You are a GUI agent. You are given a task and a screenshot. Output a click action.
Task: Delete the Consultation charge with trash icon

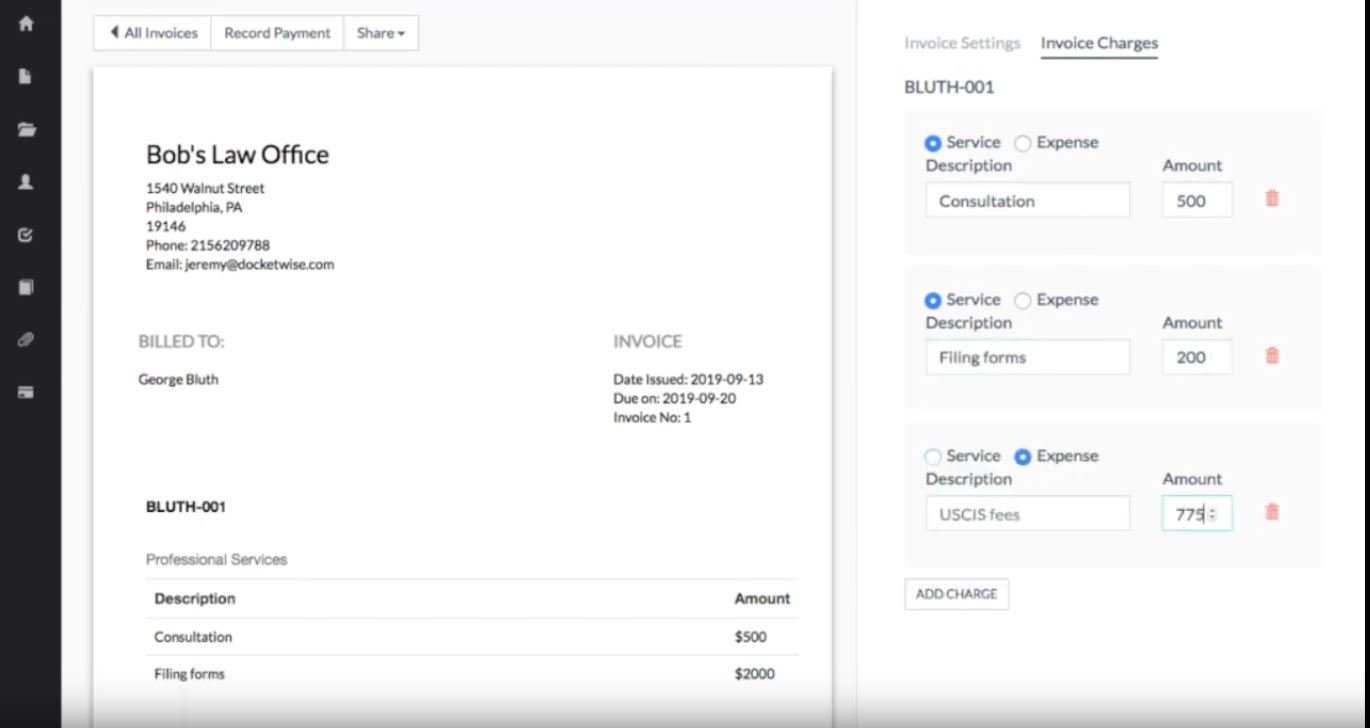coord(1271,198)
